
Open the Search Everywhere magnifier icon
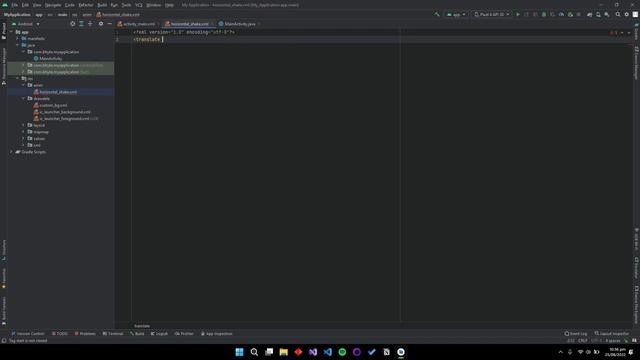[618, 14]
